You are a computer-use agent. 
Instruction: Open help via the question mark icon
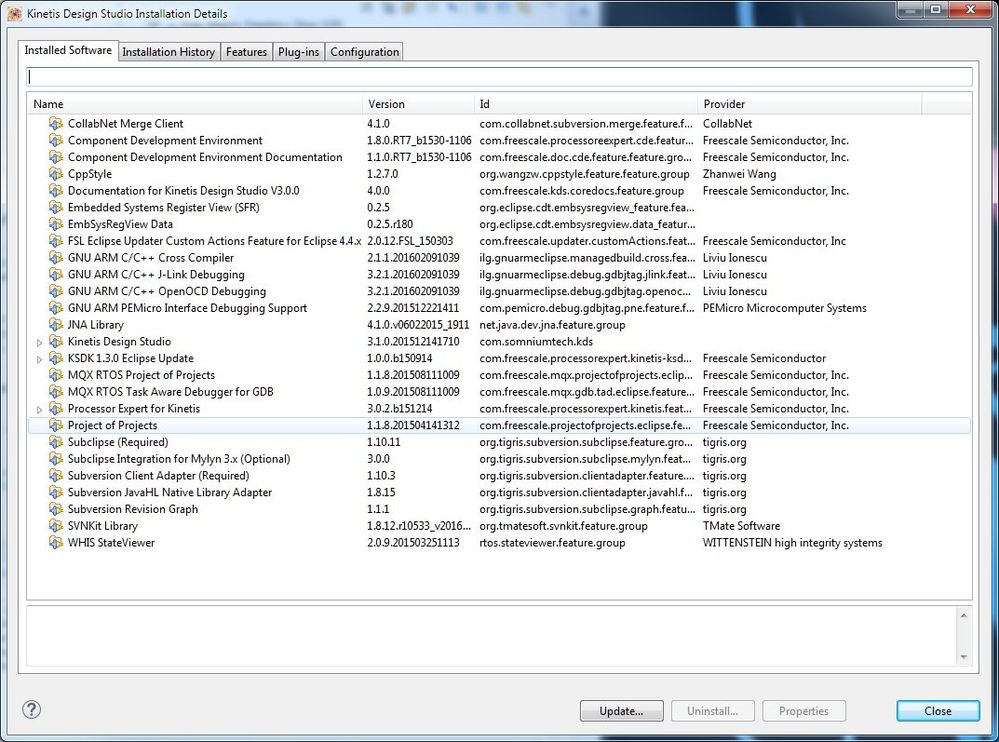pyautogui.click(x=31, y=710)
